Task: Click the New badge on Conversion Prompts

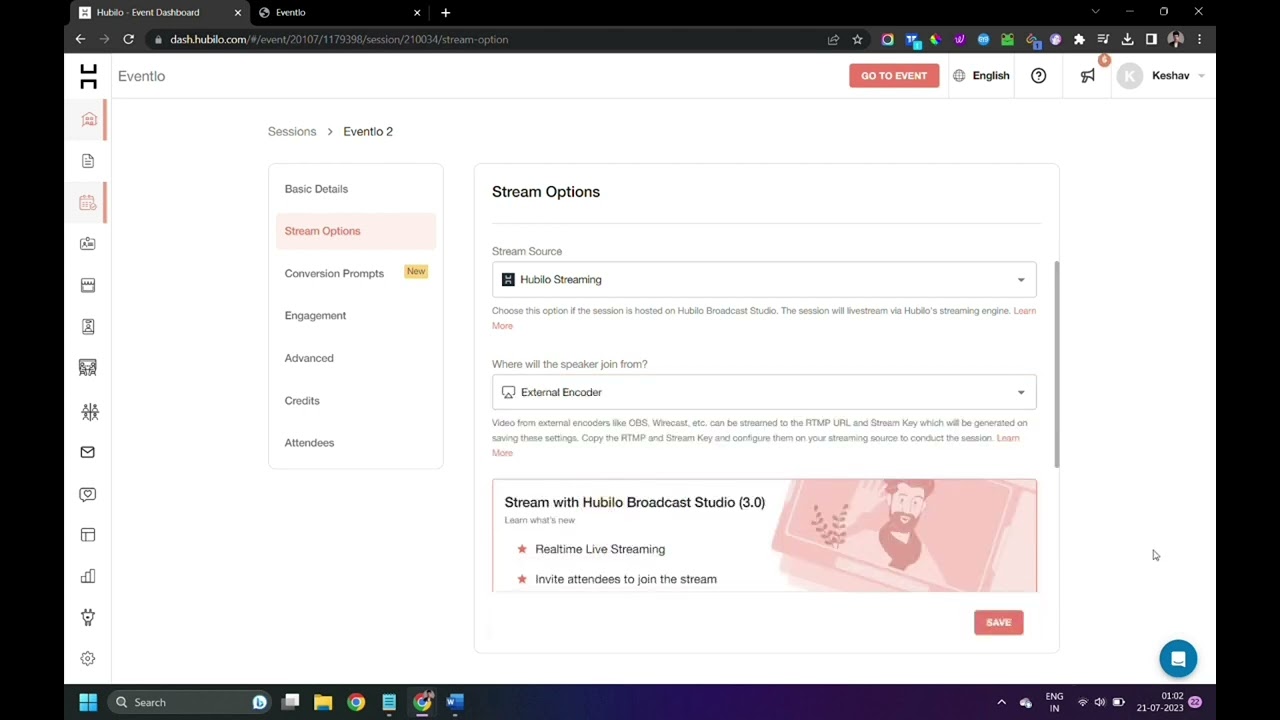Action: click(416, 272)
